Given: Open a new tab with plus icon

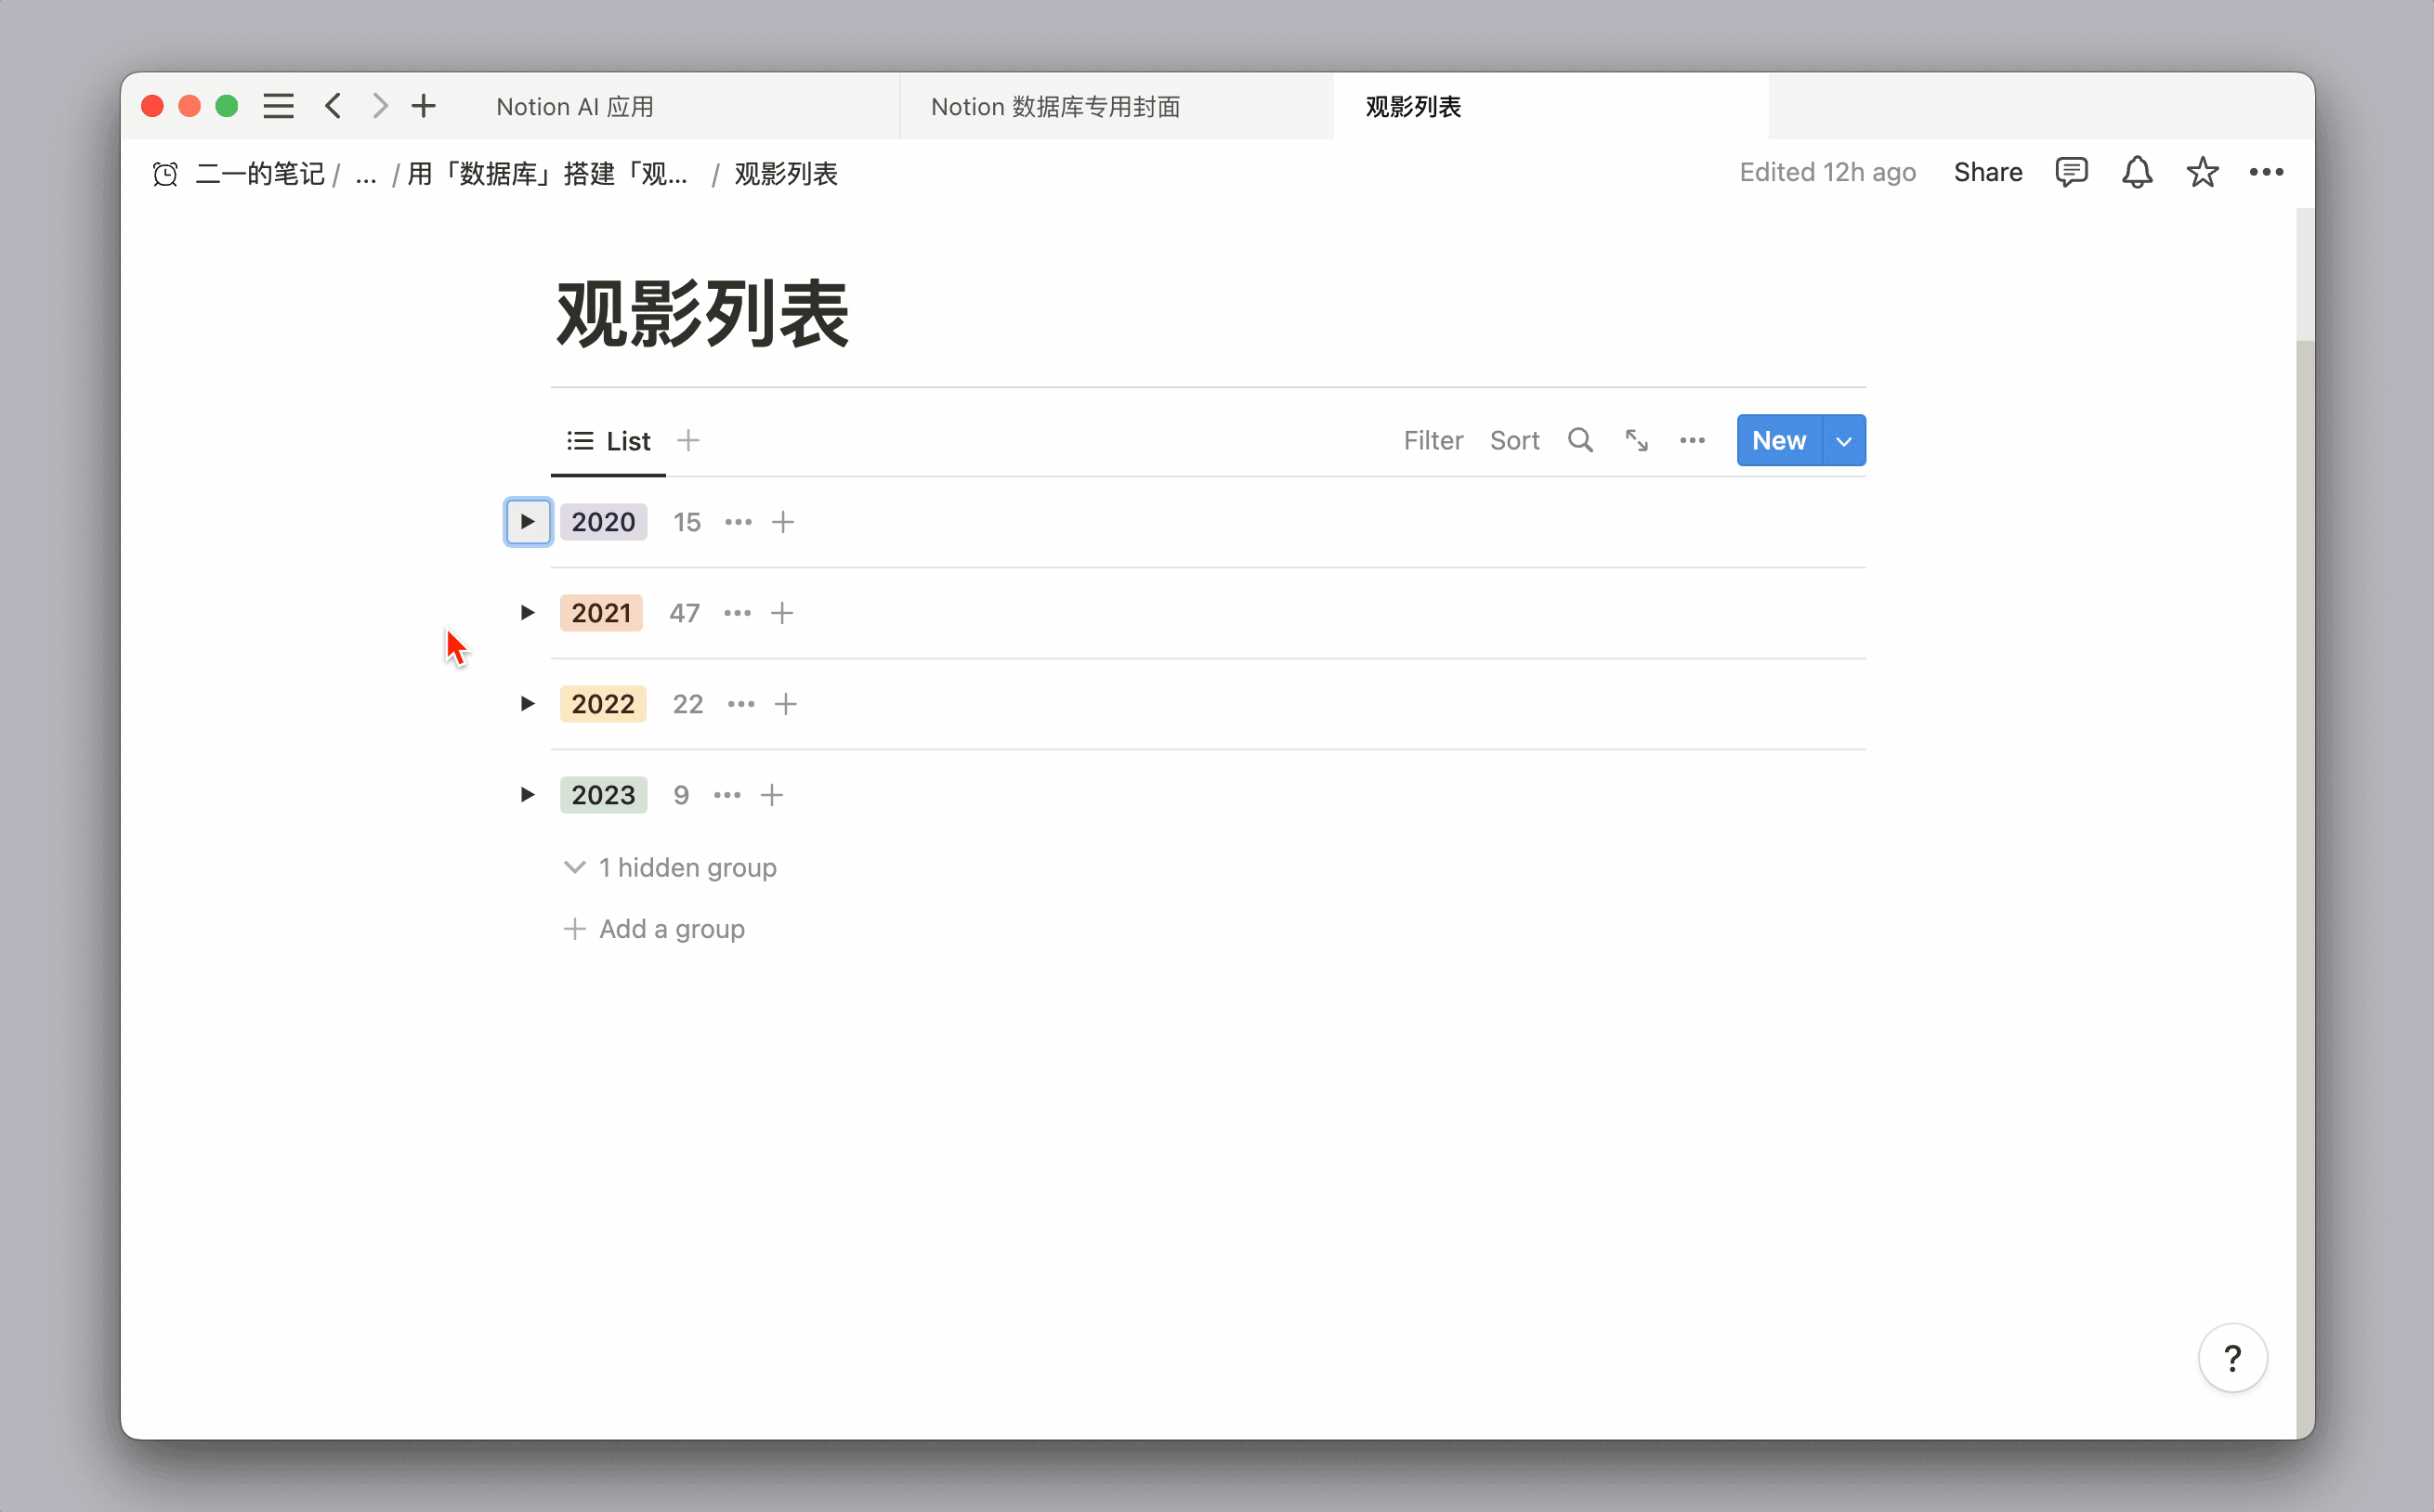Looking at the screenshot, I should click(x=424, y=106).
